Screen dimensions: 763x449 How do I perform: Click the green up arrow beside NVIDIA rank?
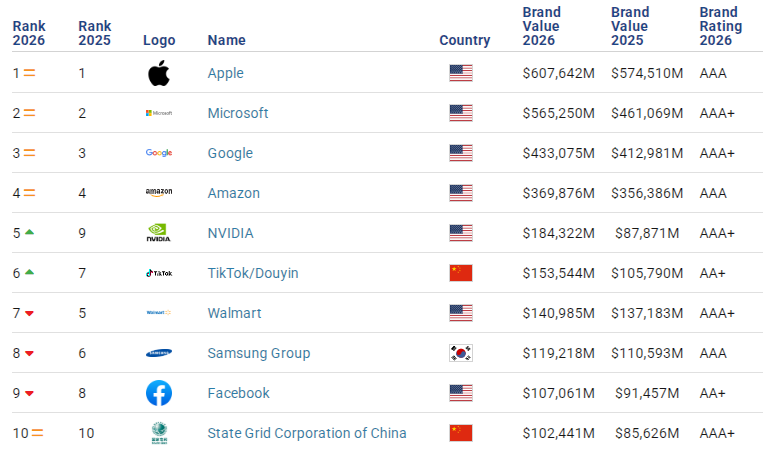[x=29, y=233]
